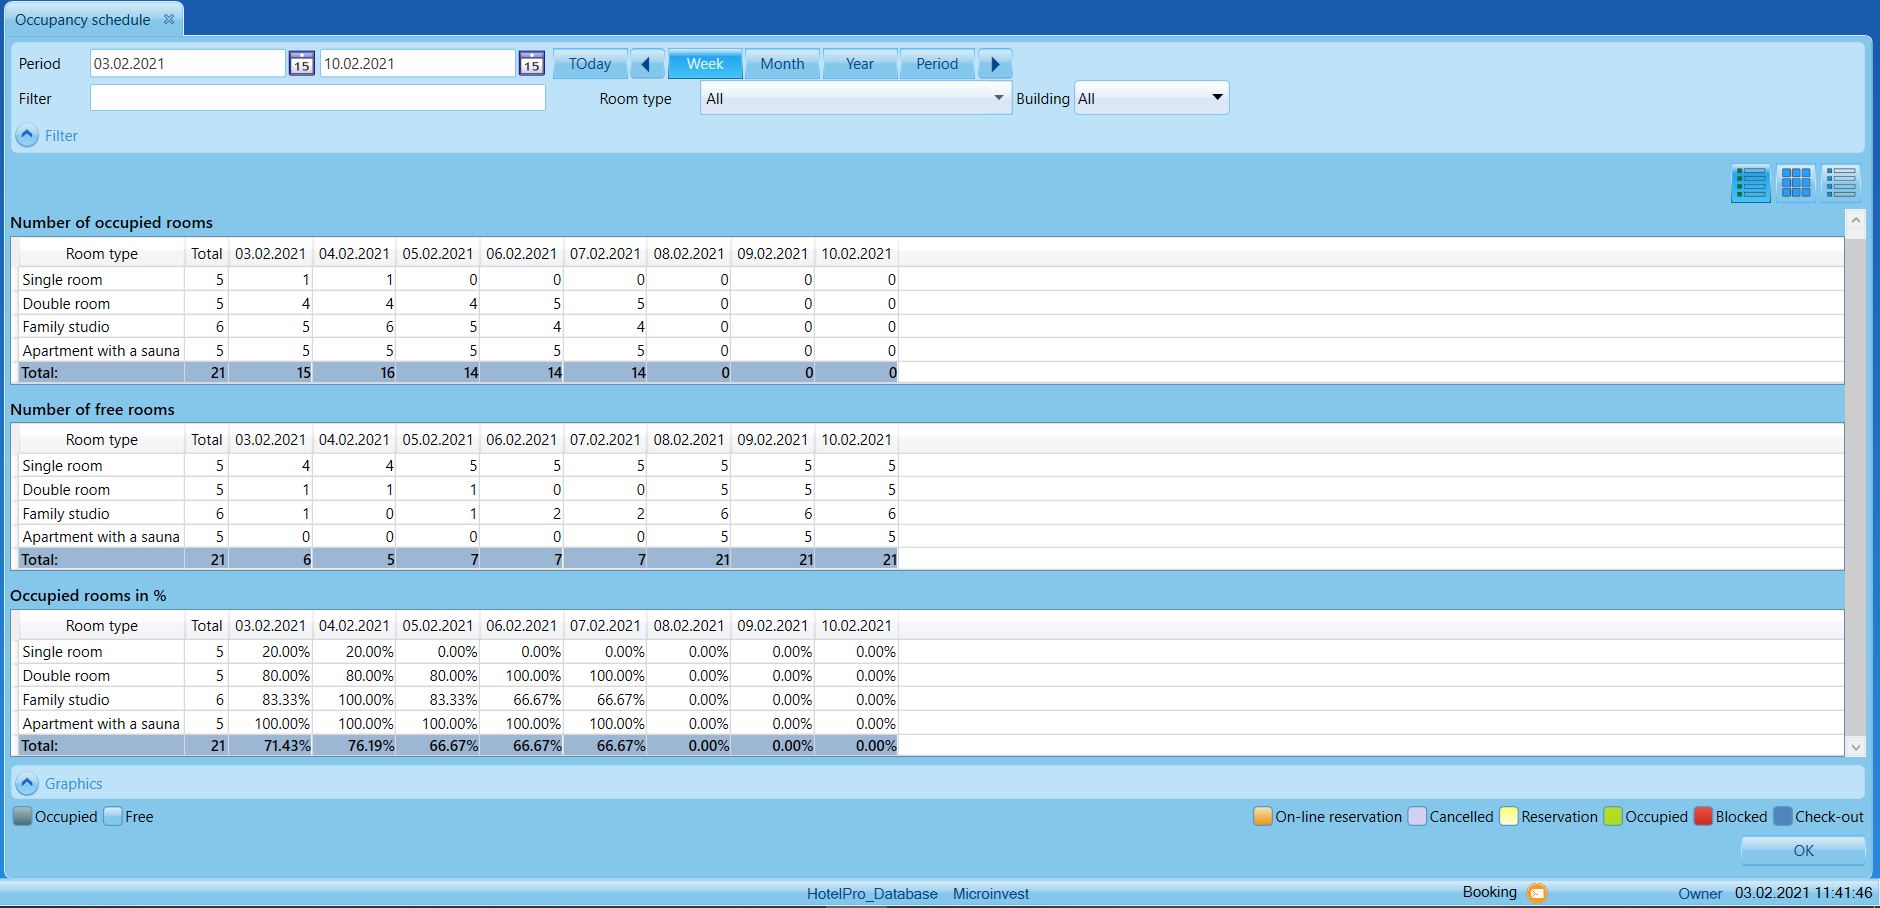Click the scrollbar up arrow

[x=1856, y=220]
